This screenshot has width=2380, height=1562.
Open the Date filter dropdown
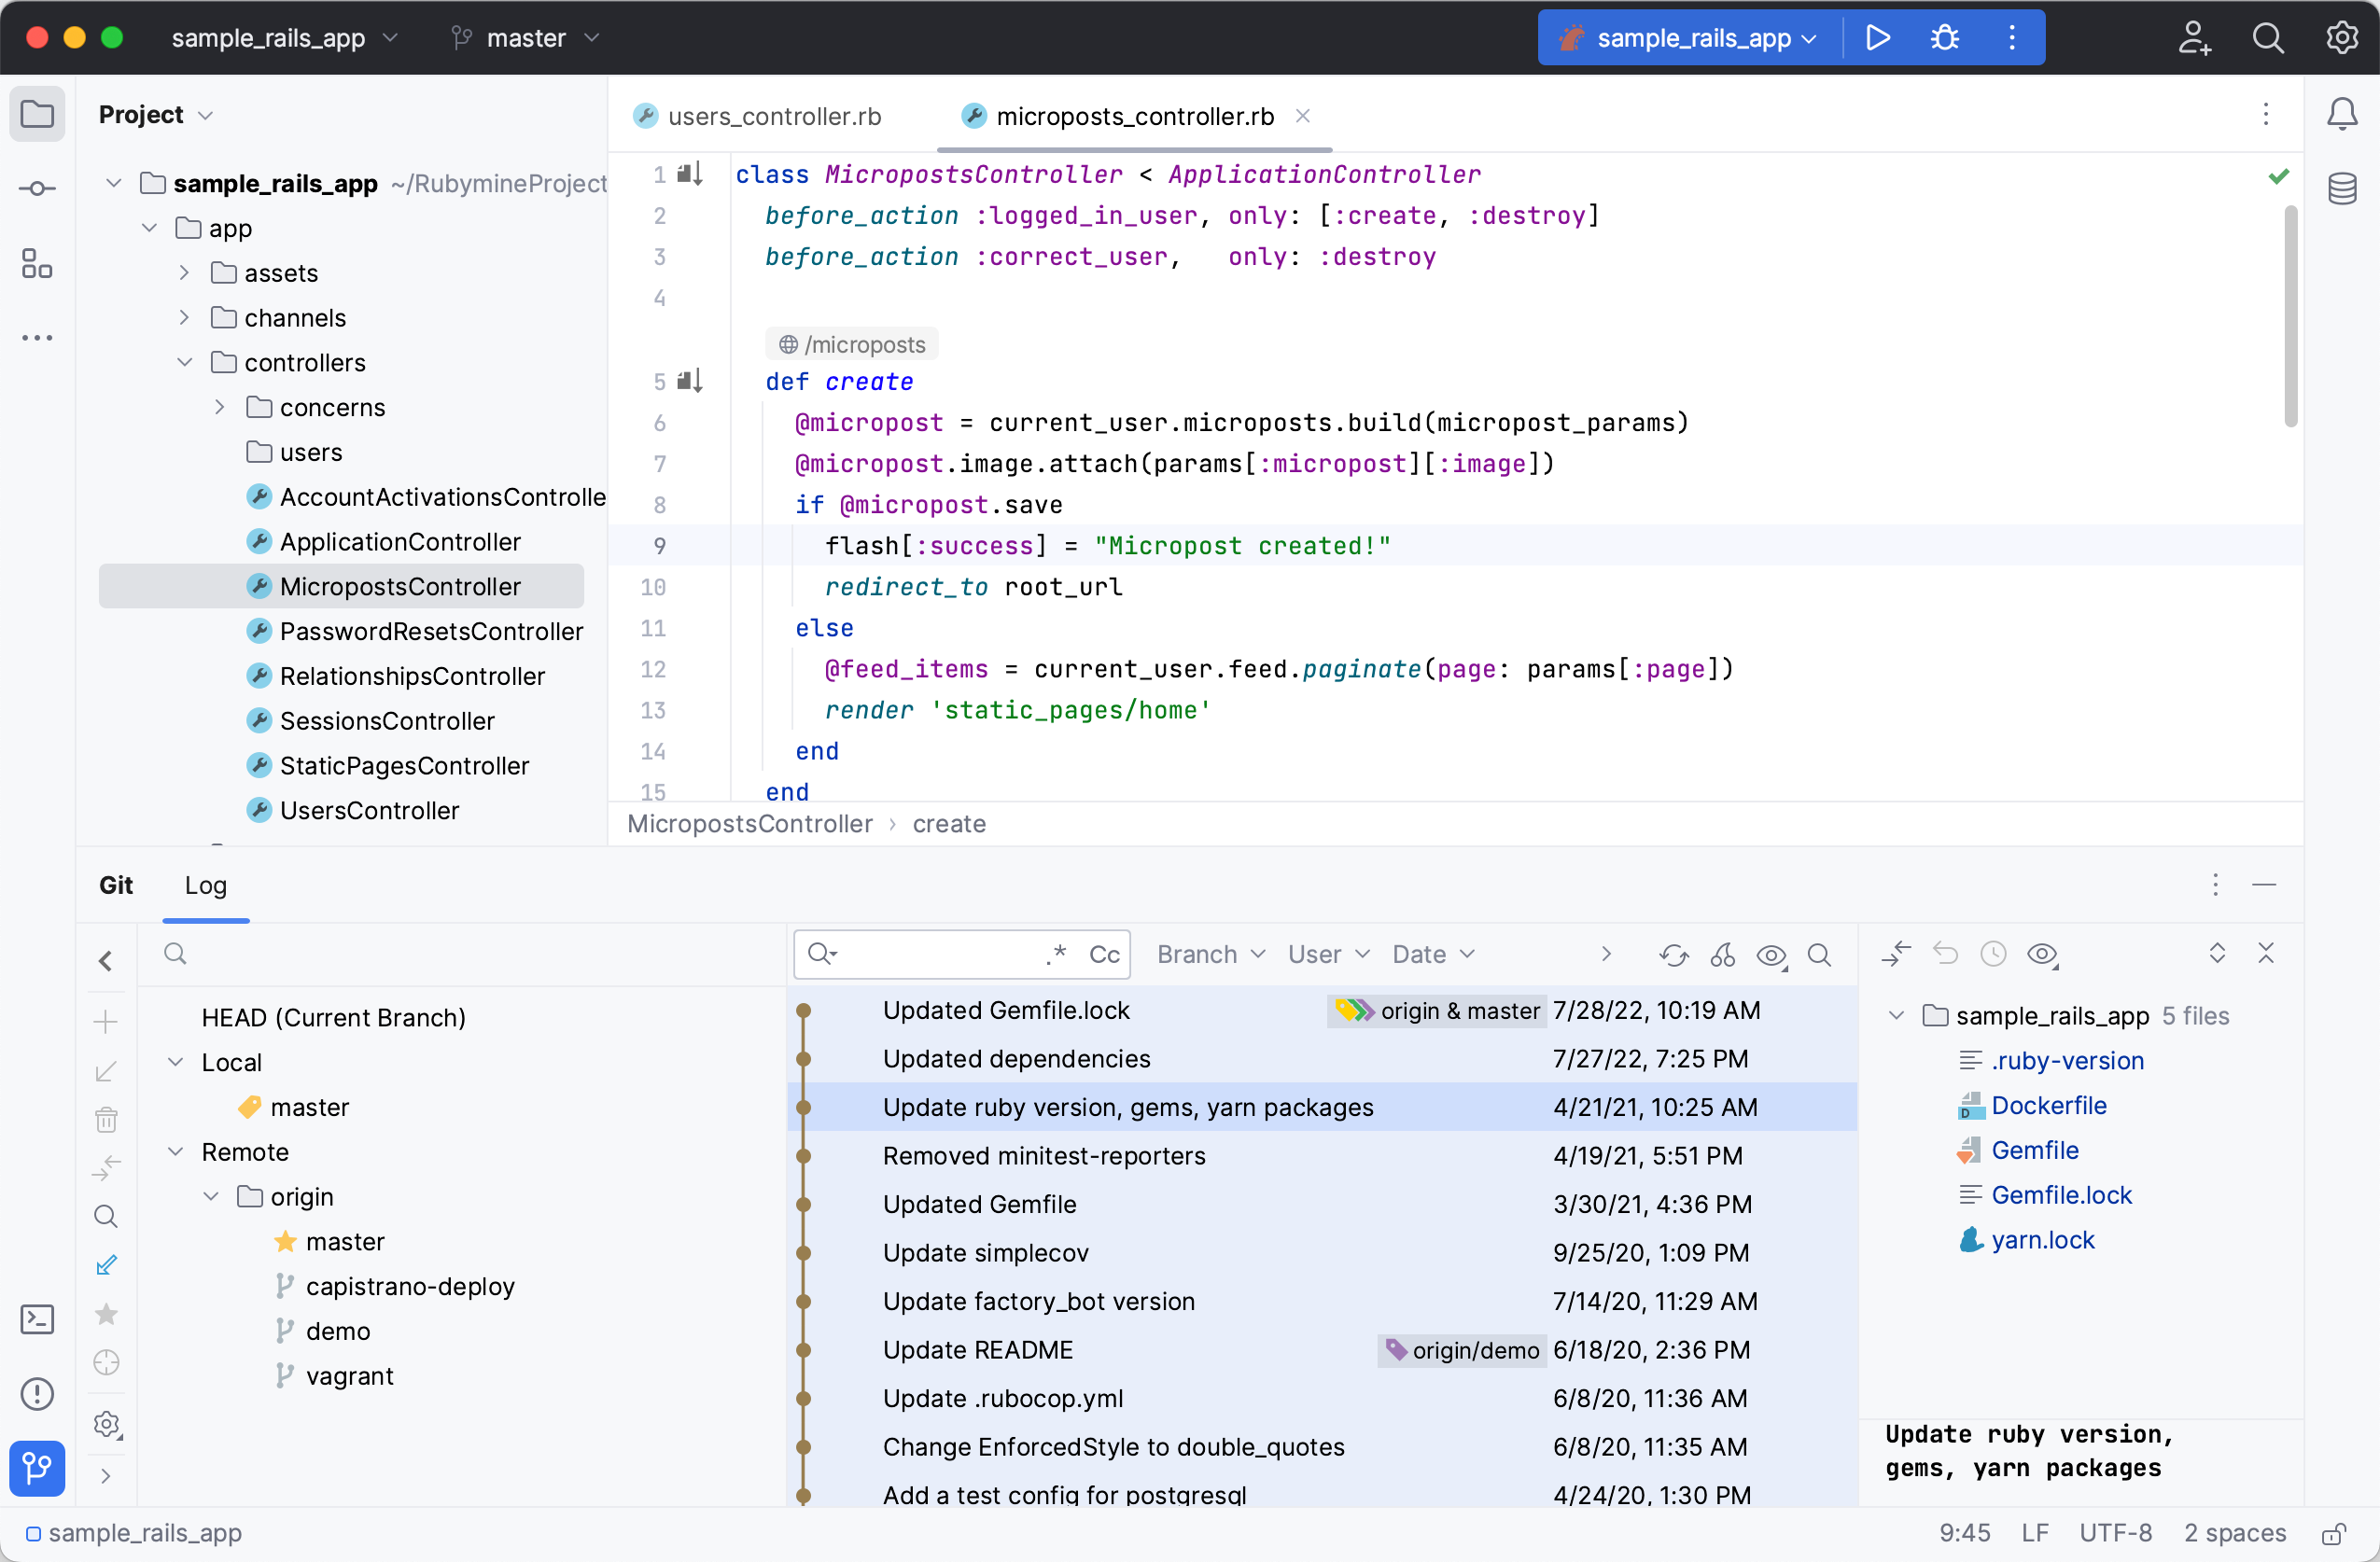[1432, 954]
